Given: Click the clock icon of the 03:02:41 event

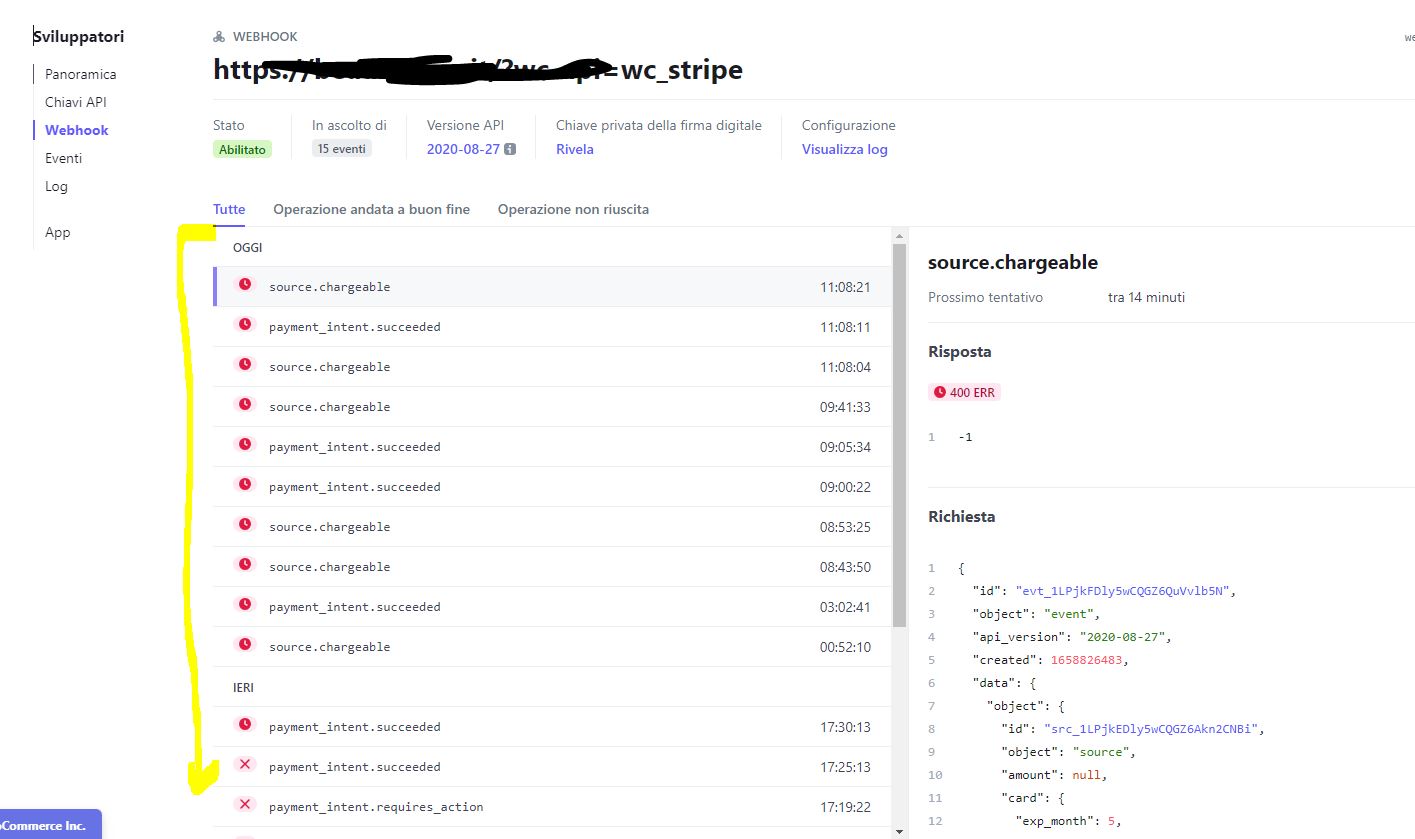Looking at the screenshot, I should [x=244, y=605].
